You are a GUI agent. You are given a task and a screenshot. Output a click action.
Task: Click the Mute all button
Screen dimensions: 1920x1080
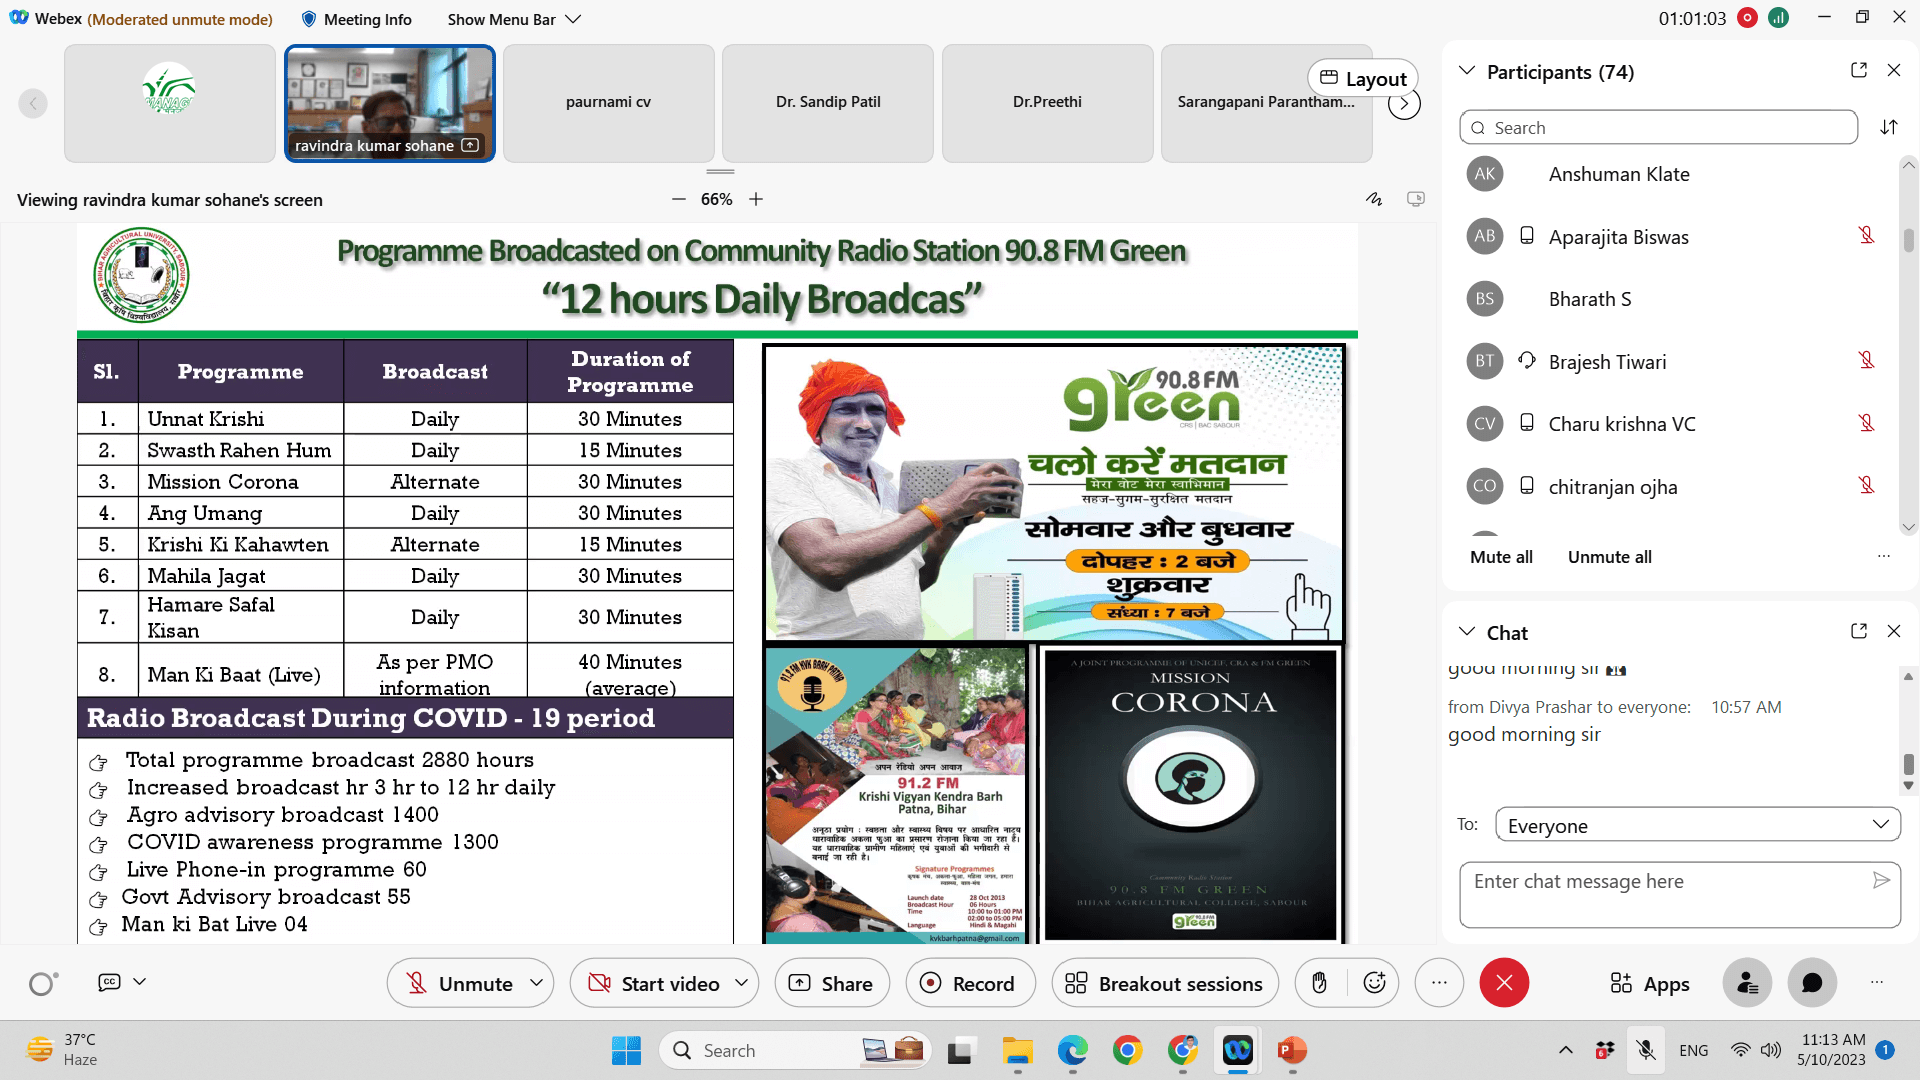pos(1500,557)
